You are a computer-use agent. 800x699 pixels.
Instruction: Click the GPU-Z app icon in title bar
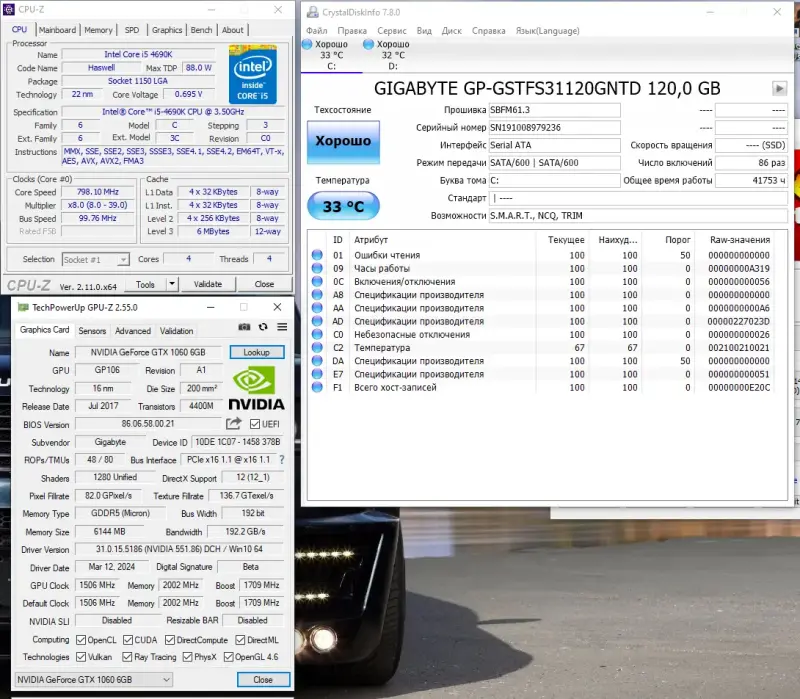coord(23,307)
